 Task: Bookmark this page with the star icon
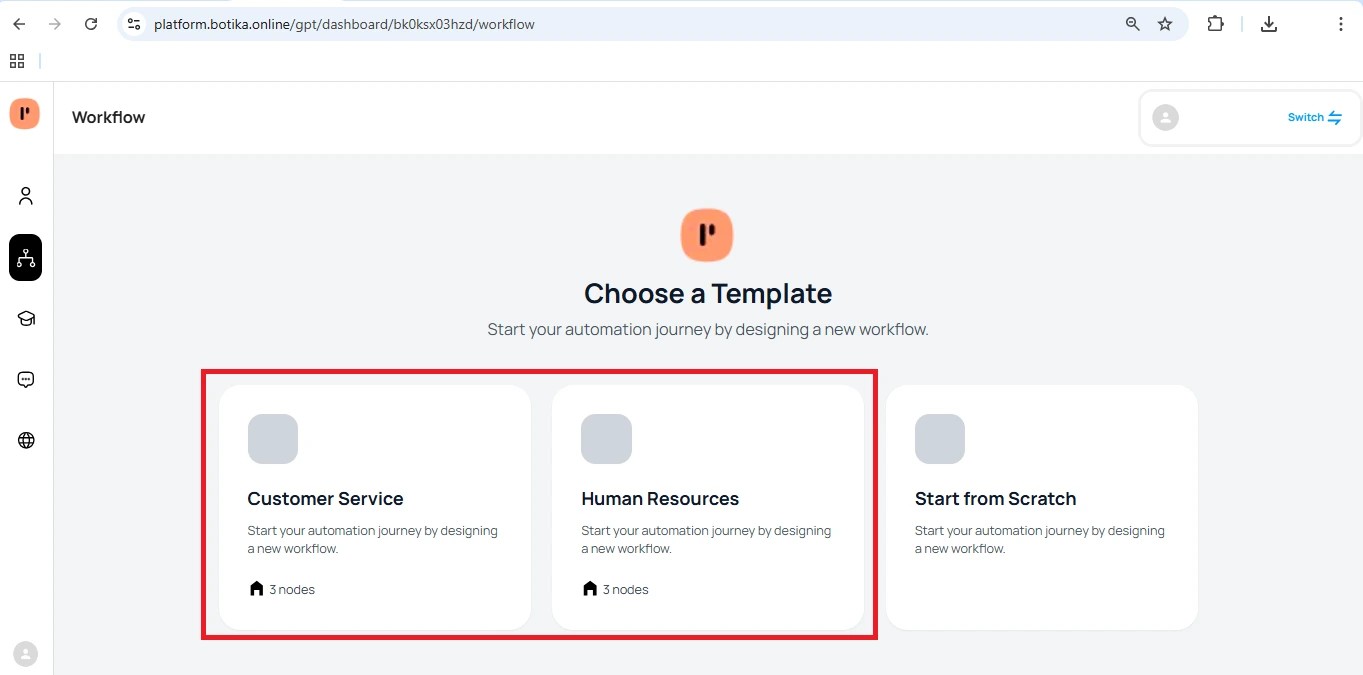point(1165,24)
